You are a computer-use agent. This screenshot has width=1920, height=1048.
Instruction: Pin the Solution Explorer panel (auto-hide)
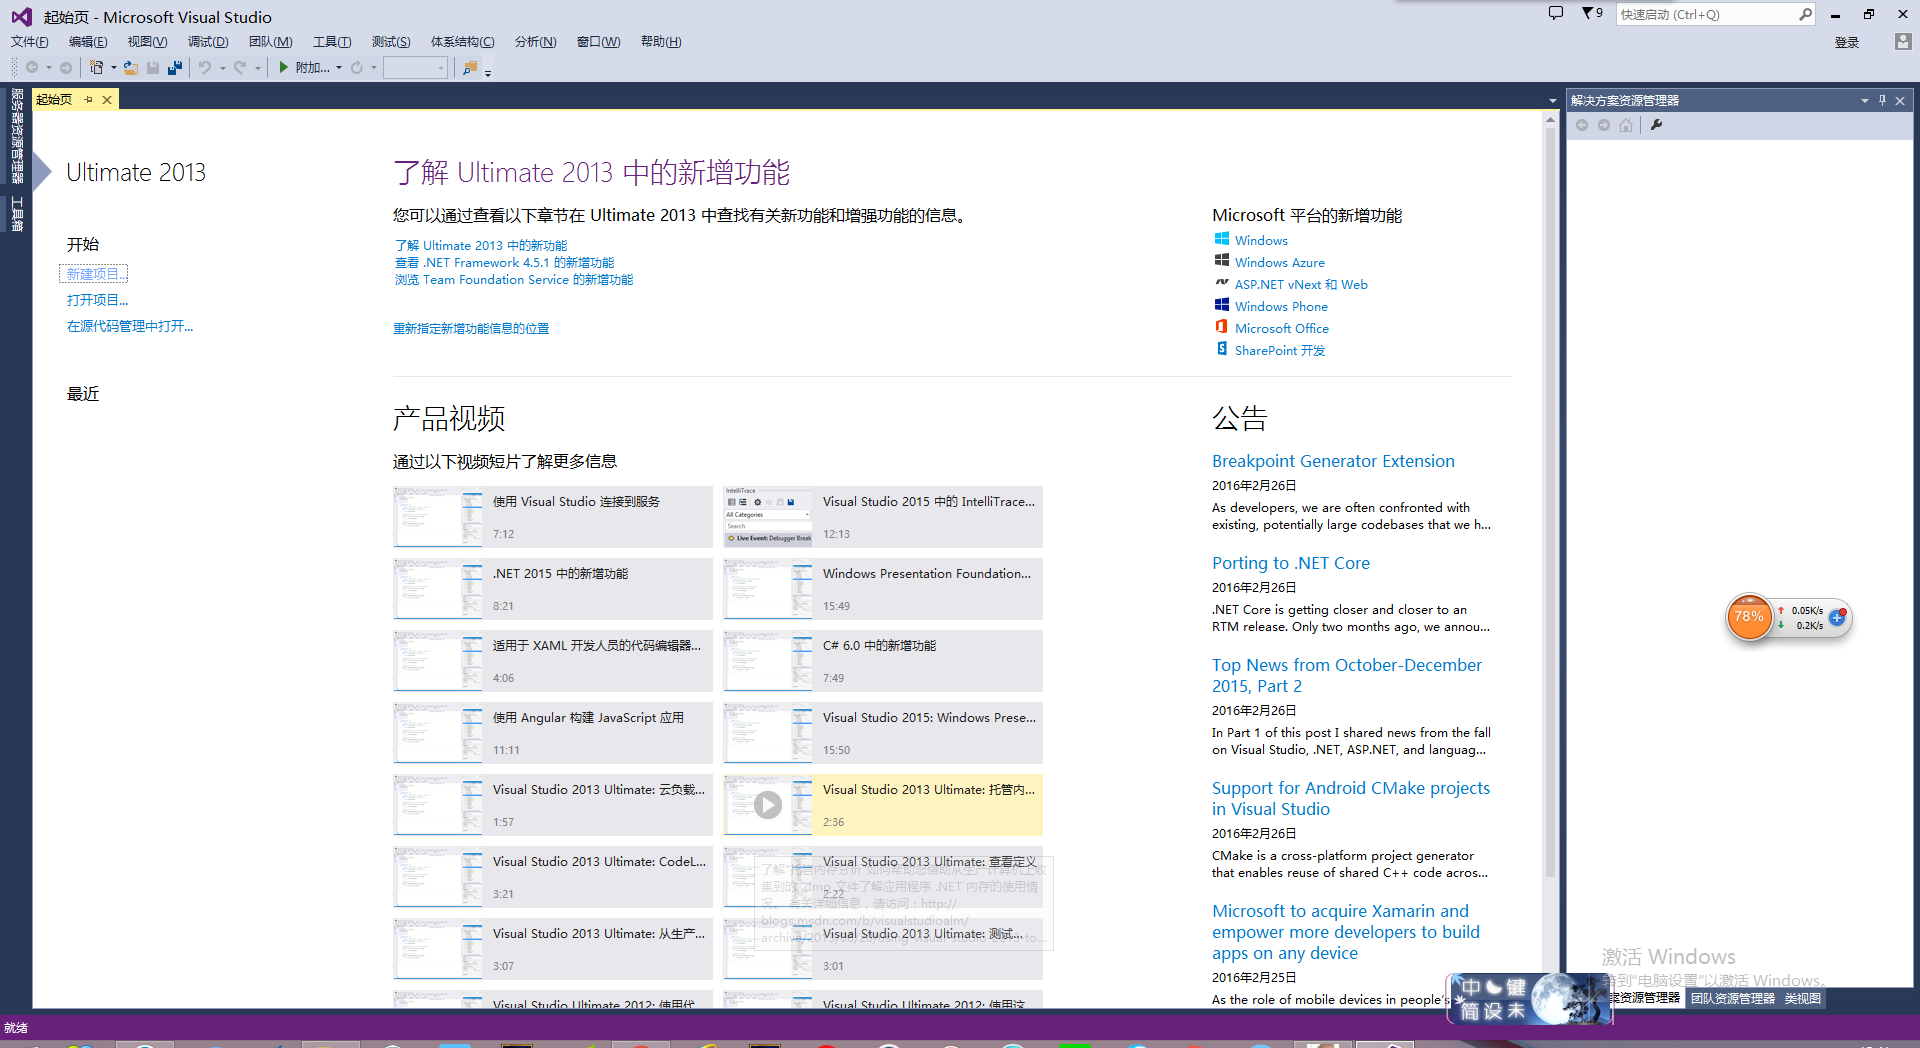[1882, 100]
